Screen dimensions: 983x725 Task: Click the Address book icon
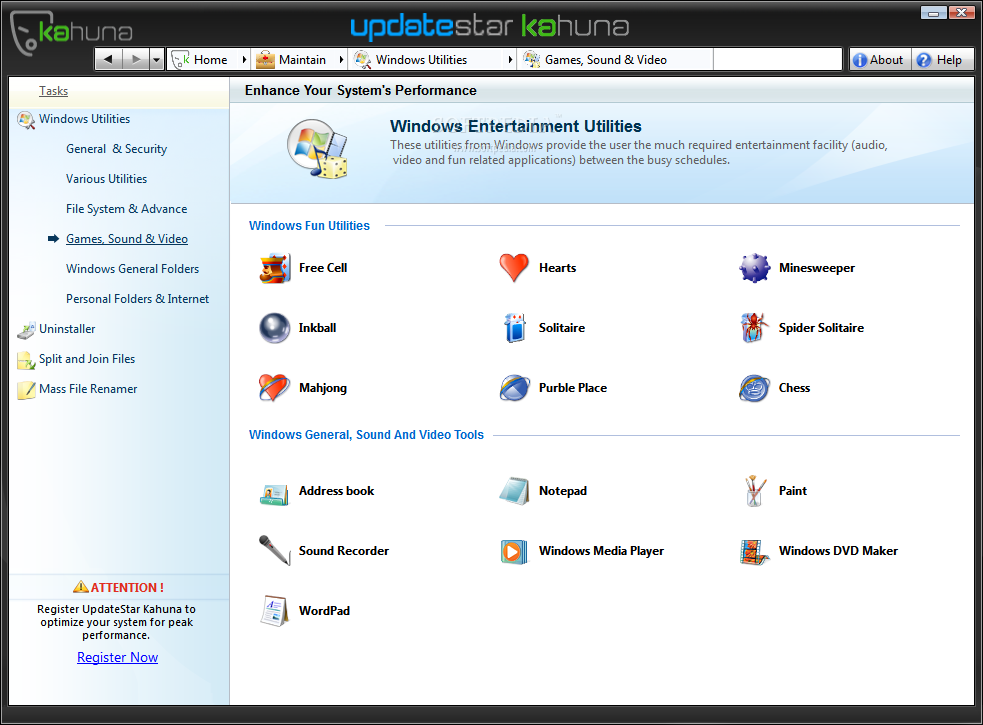point(275,494)
